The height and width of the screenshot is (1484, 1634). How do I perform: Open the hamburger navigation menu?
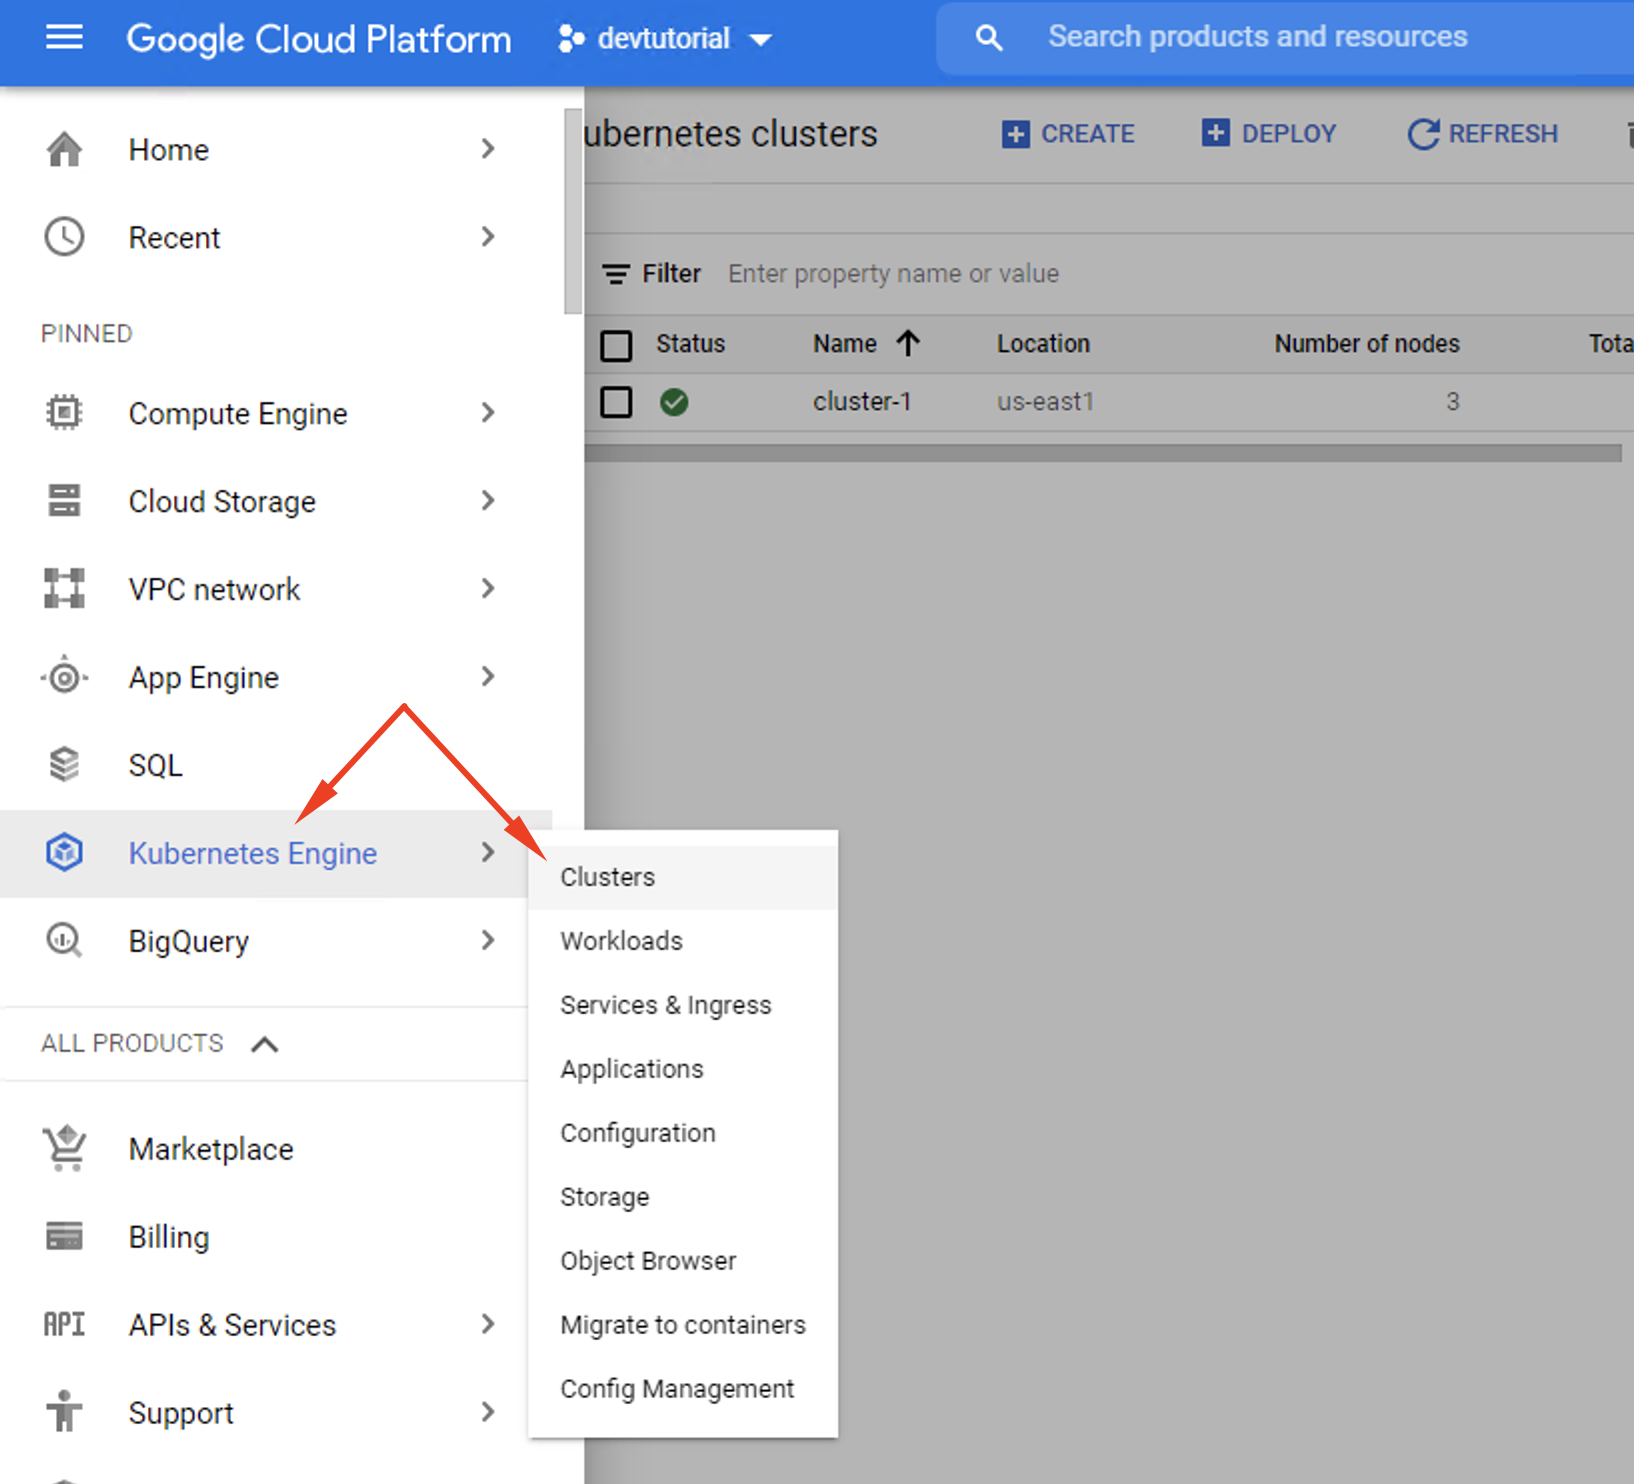[64, 38]
